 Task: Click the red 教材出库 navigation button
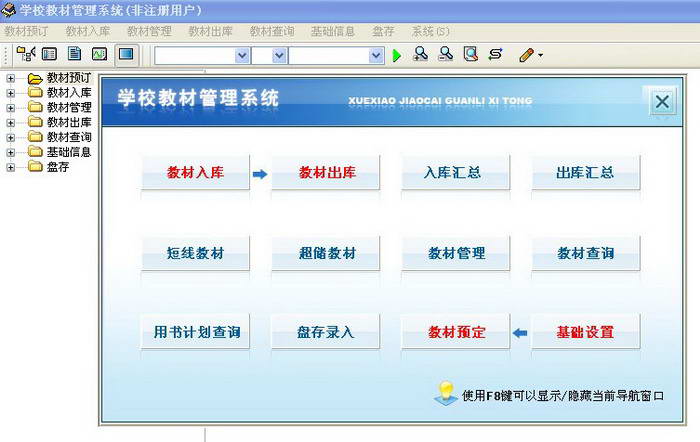[326, 172]
